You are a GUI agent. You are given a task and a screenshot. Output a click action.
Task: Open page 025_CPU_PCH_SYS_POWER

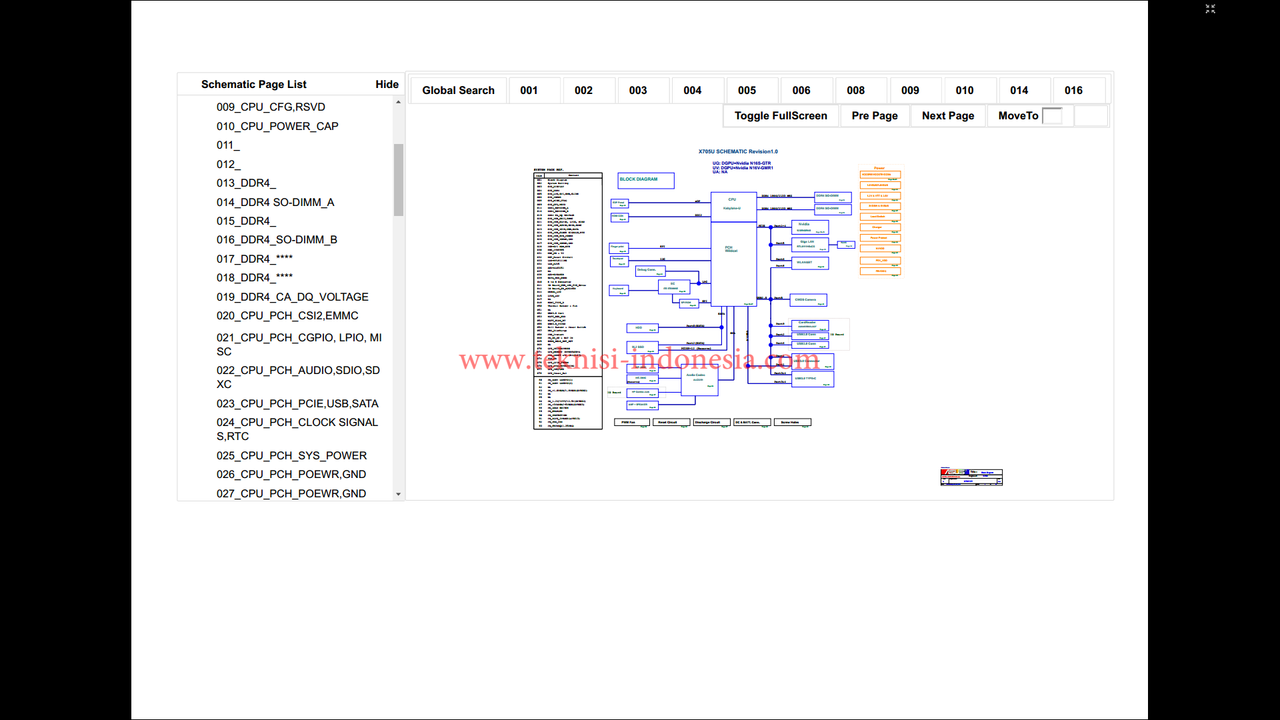coord(291,456)
